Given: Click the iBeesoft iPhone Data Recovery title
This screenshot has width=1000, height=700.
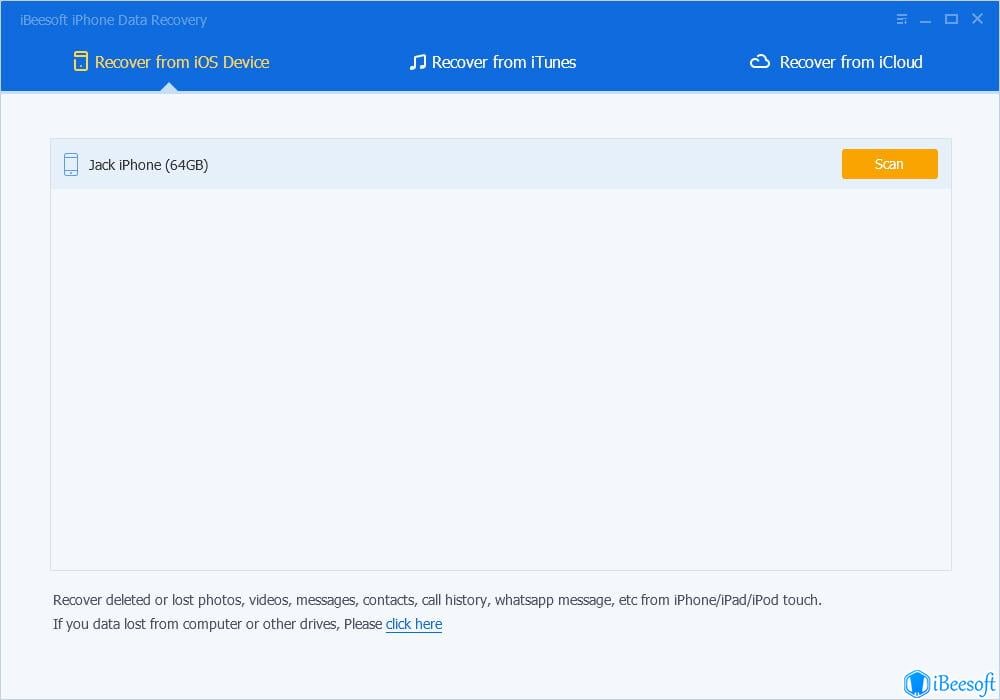Looking at the screenshot, I should pyautogui.click(x=114, y=20).
